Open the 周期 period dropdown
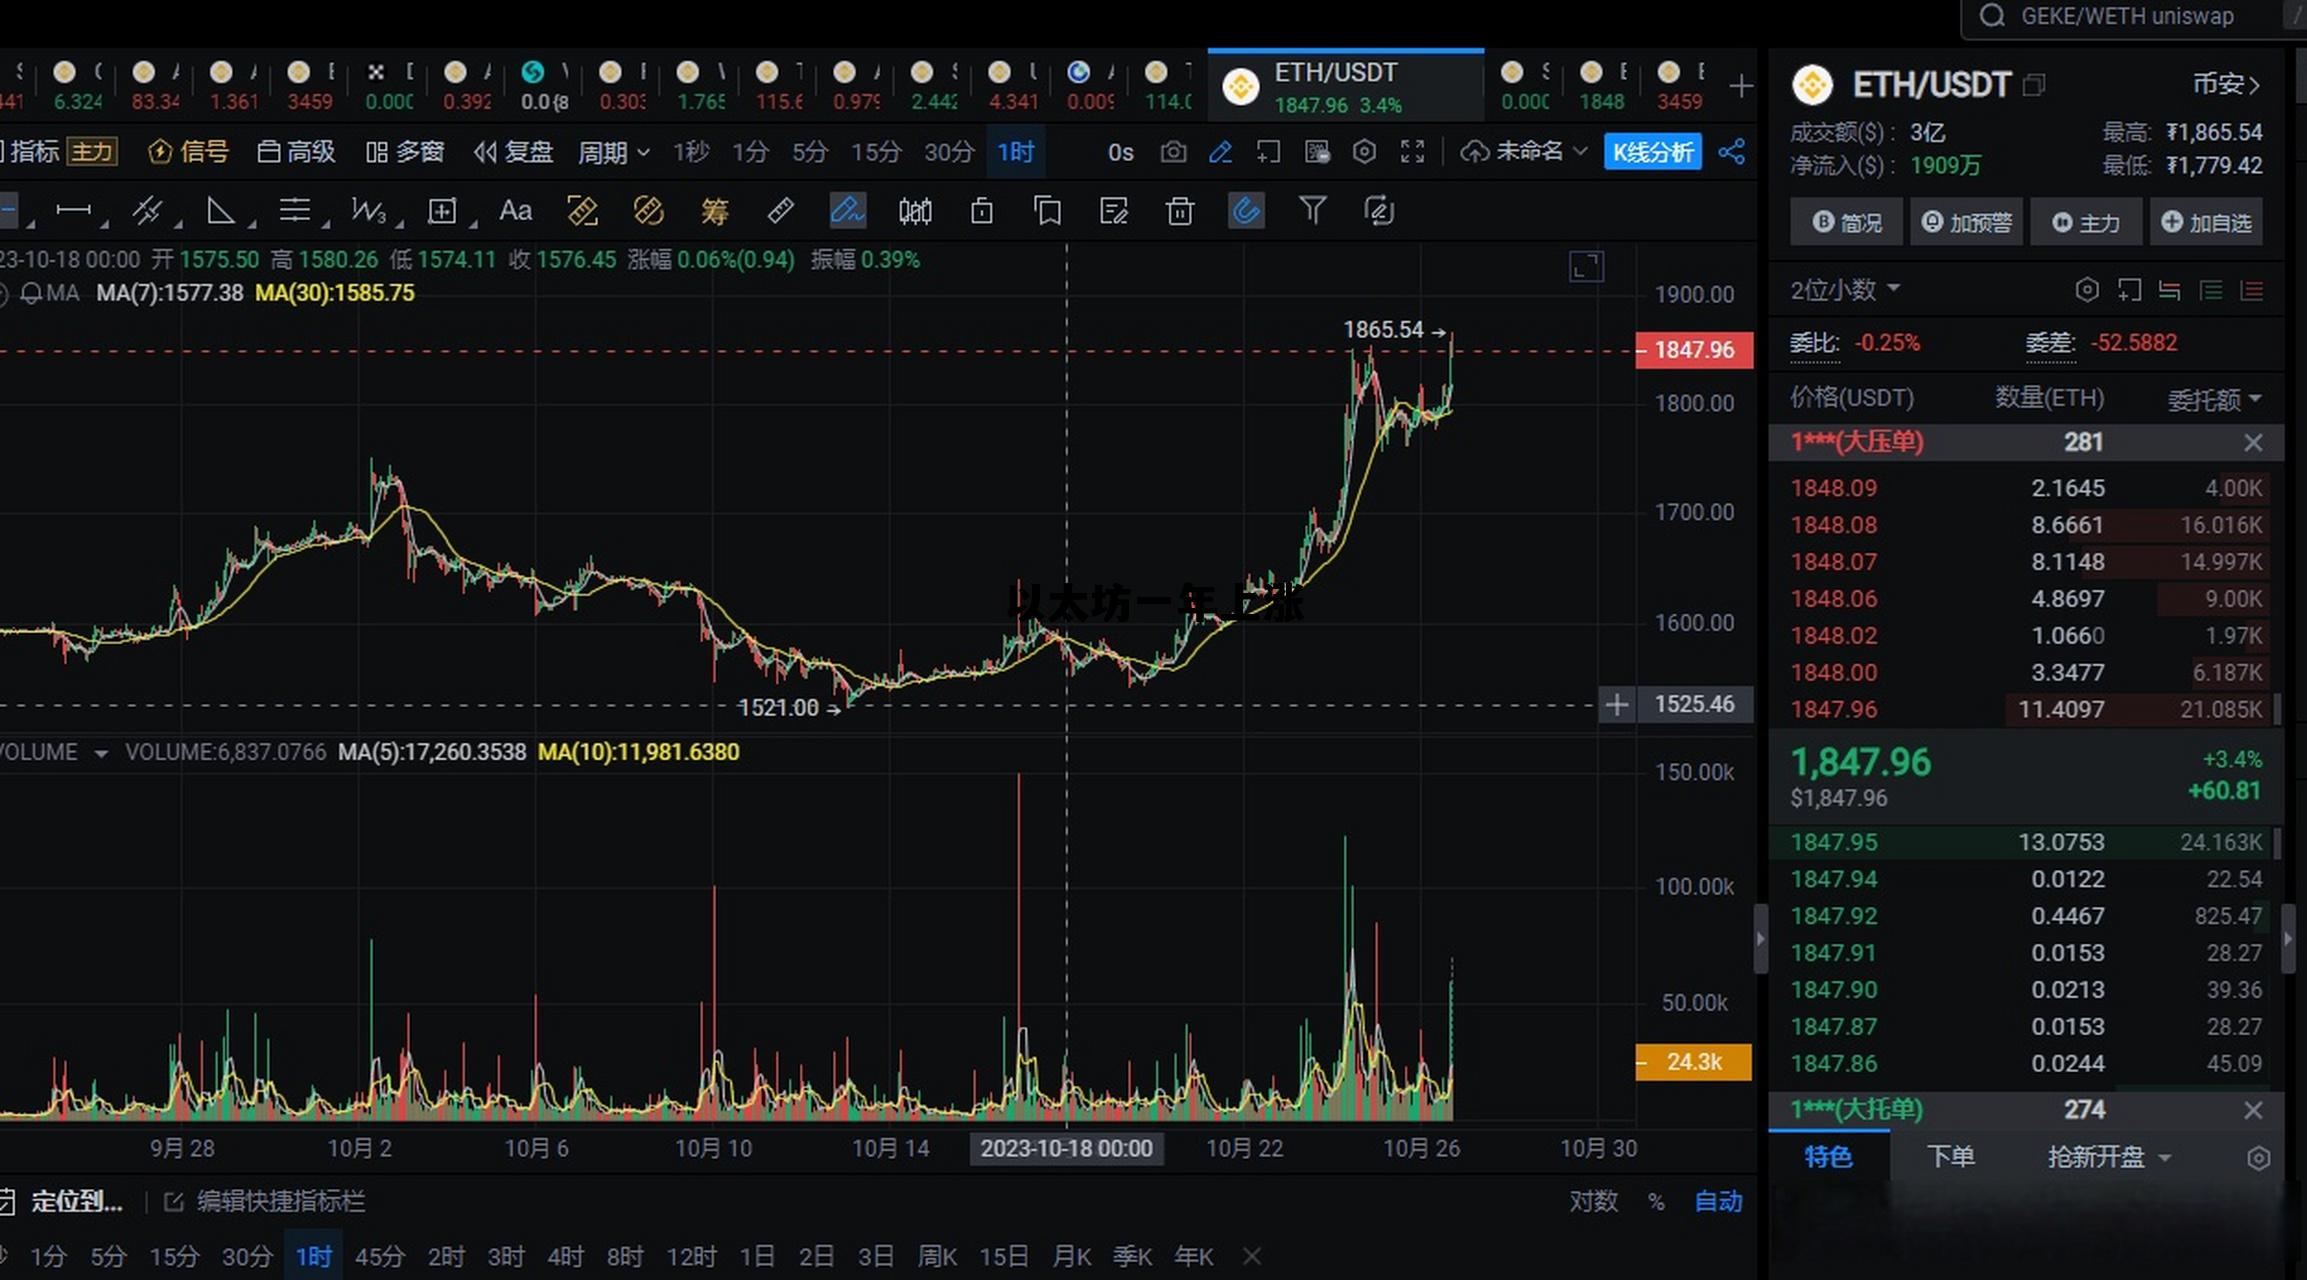Screen dimensions: 2307x1280 613,152
